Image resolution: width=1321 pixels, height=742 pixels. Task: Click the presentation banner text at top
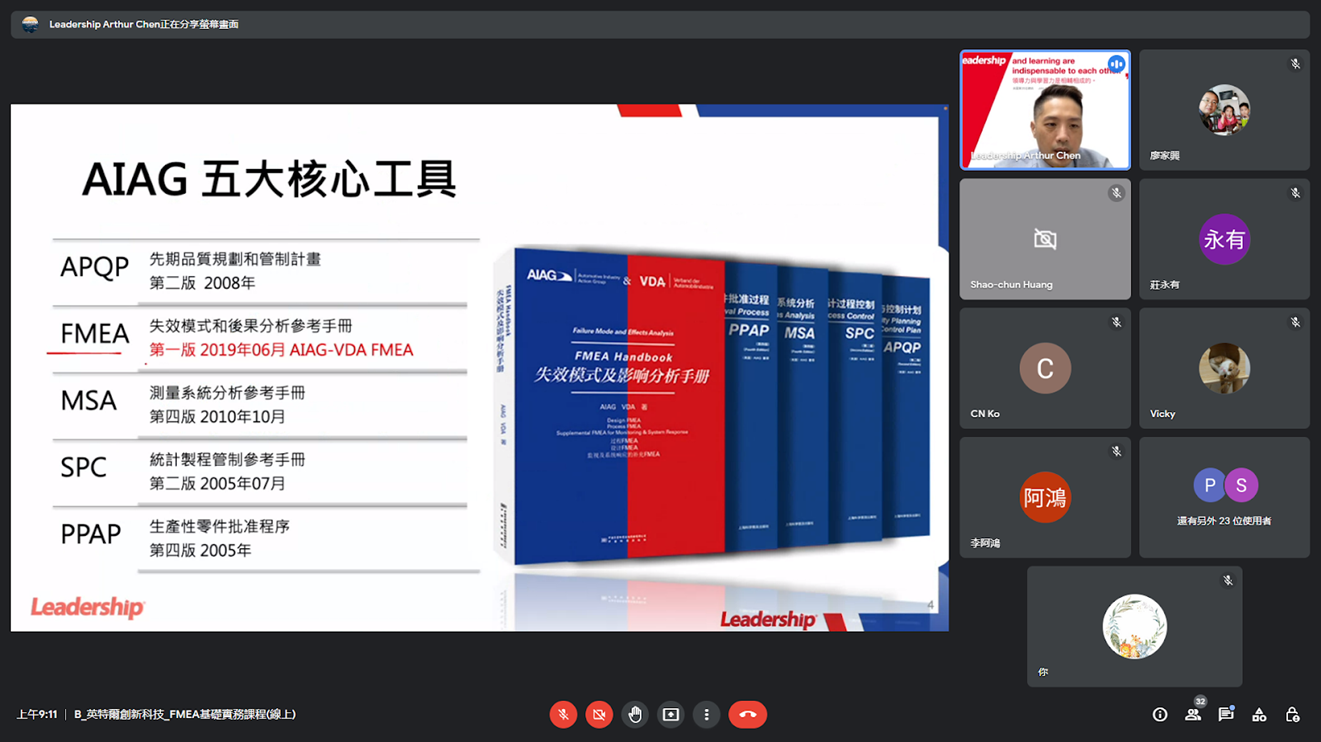(x=144, y=24)
